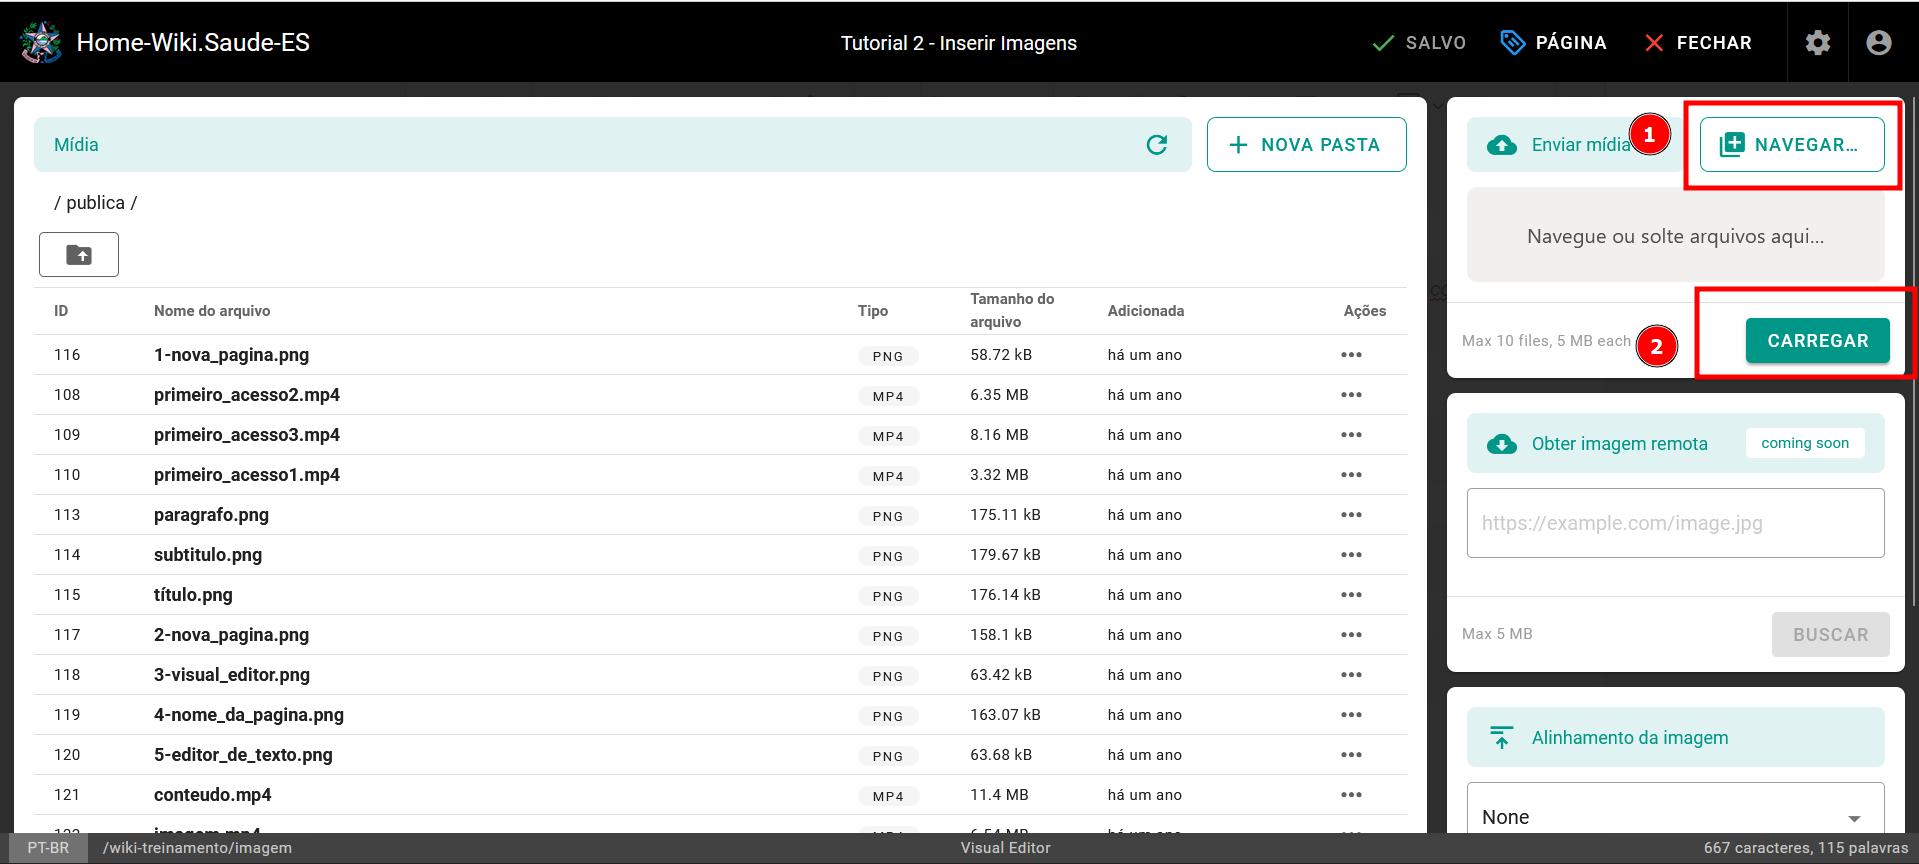Viewport: 1919px width, 864px height.
Task: Click the disabled BUSCAR button
Action: coord(1830,635)
